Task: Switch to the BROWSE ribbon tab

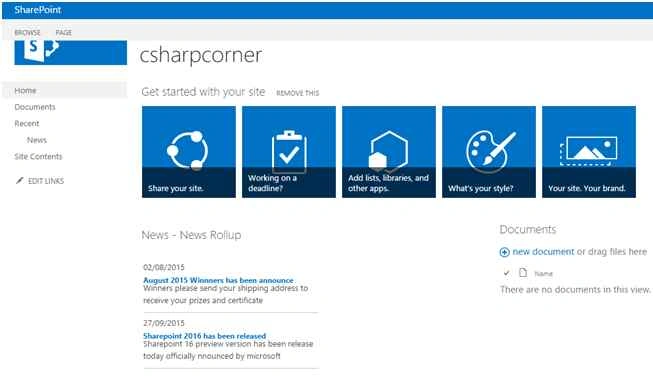Action: point(27,32)
